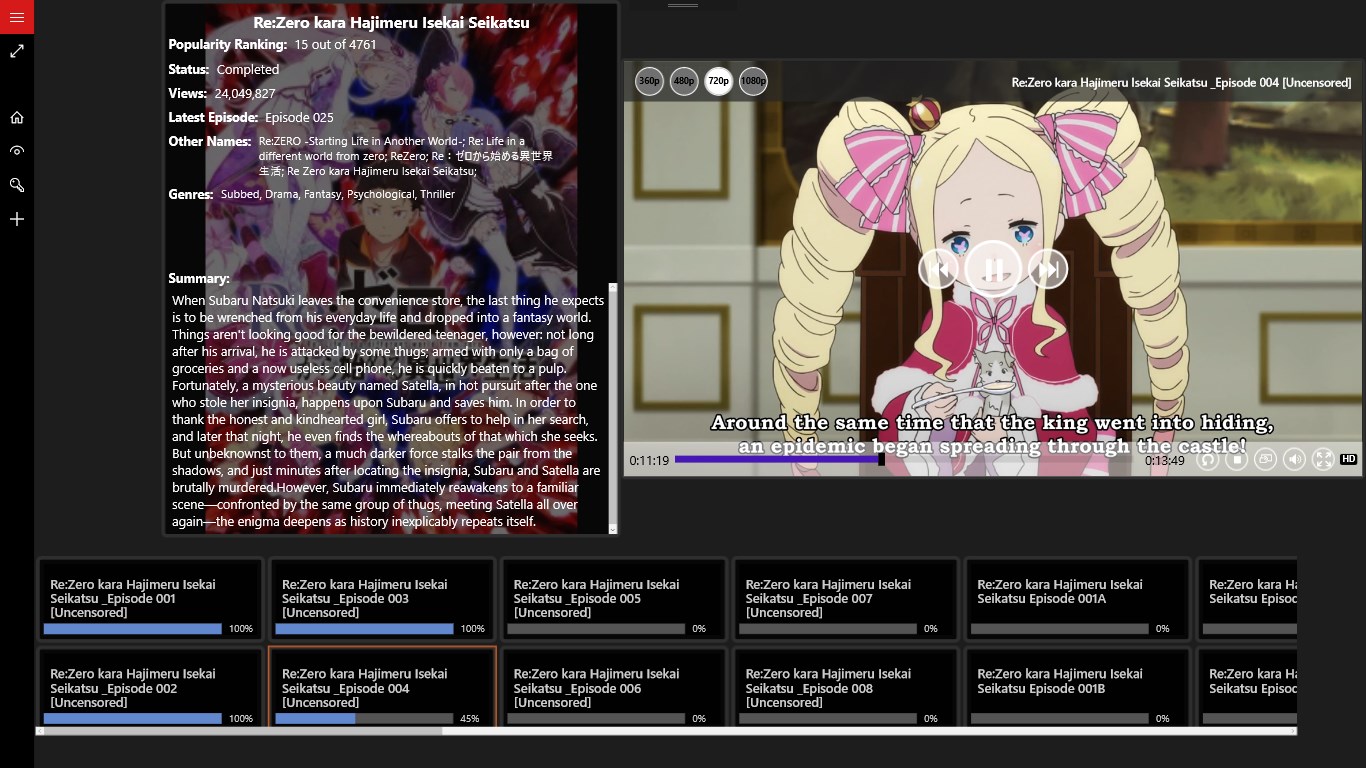Click Popularity Ranking value '15 out of 4761'
The width and height of the screenshot is (1366, 768).
point(335,44)
